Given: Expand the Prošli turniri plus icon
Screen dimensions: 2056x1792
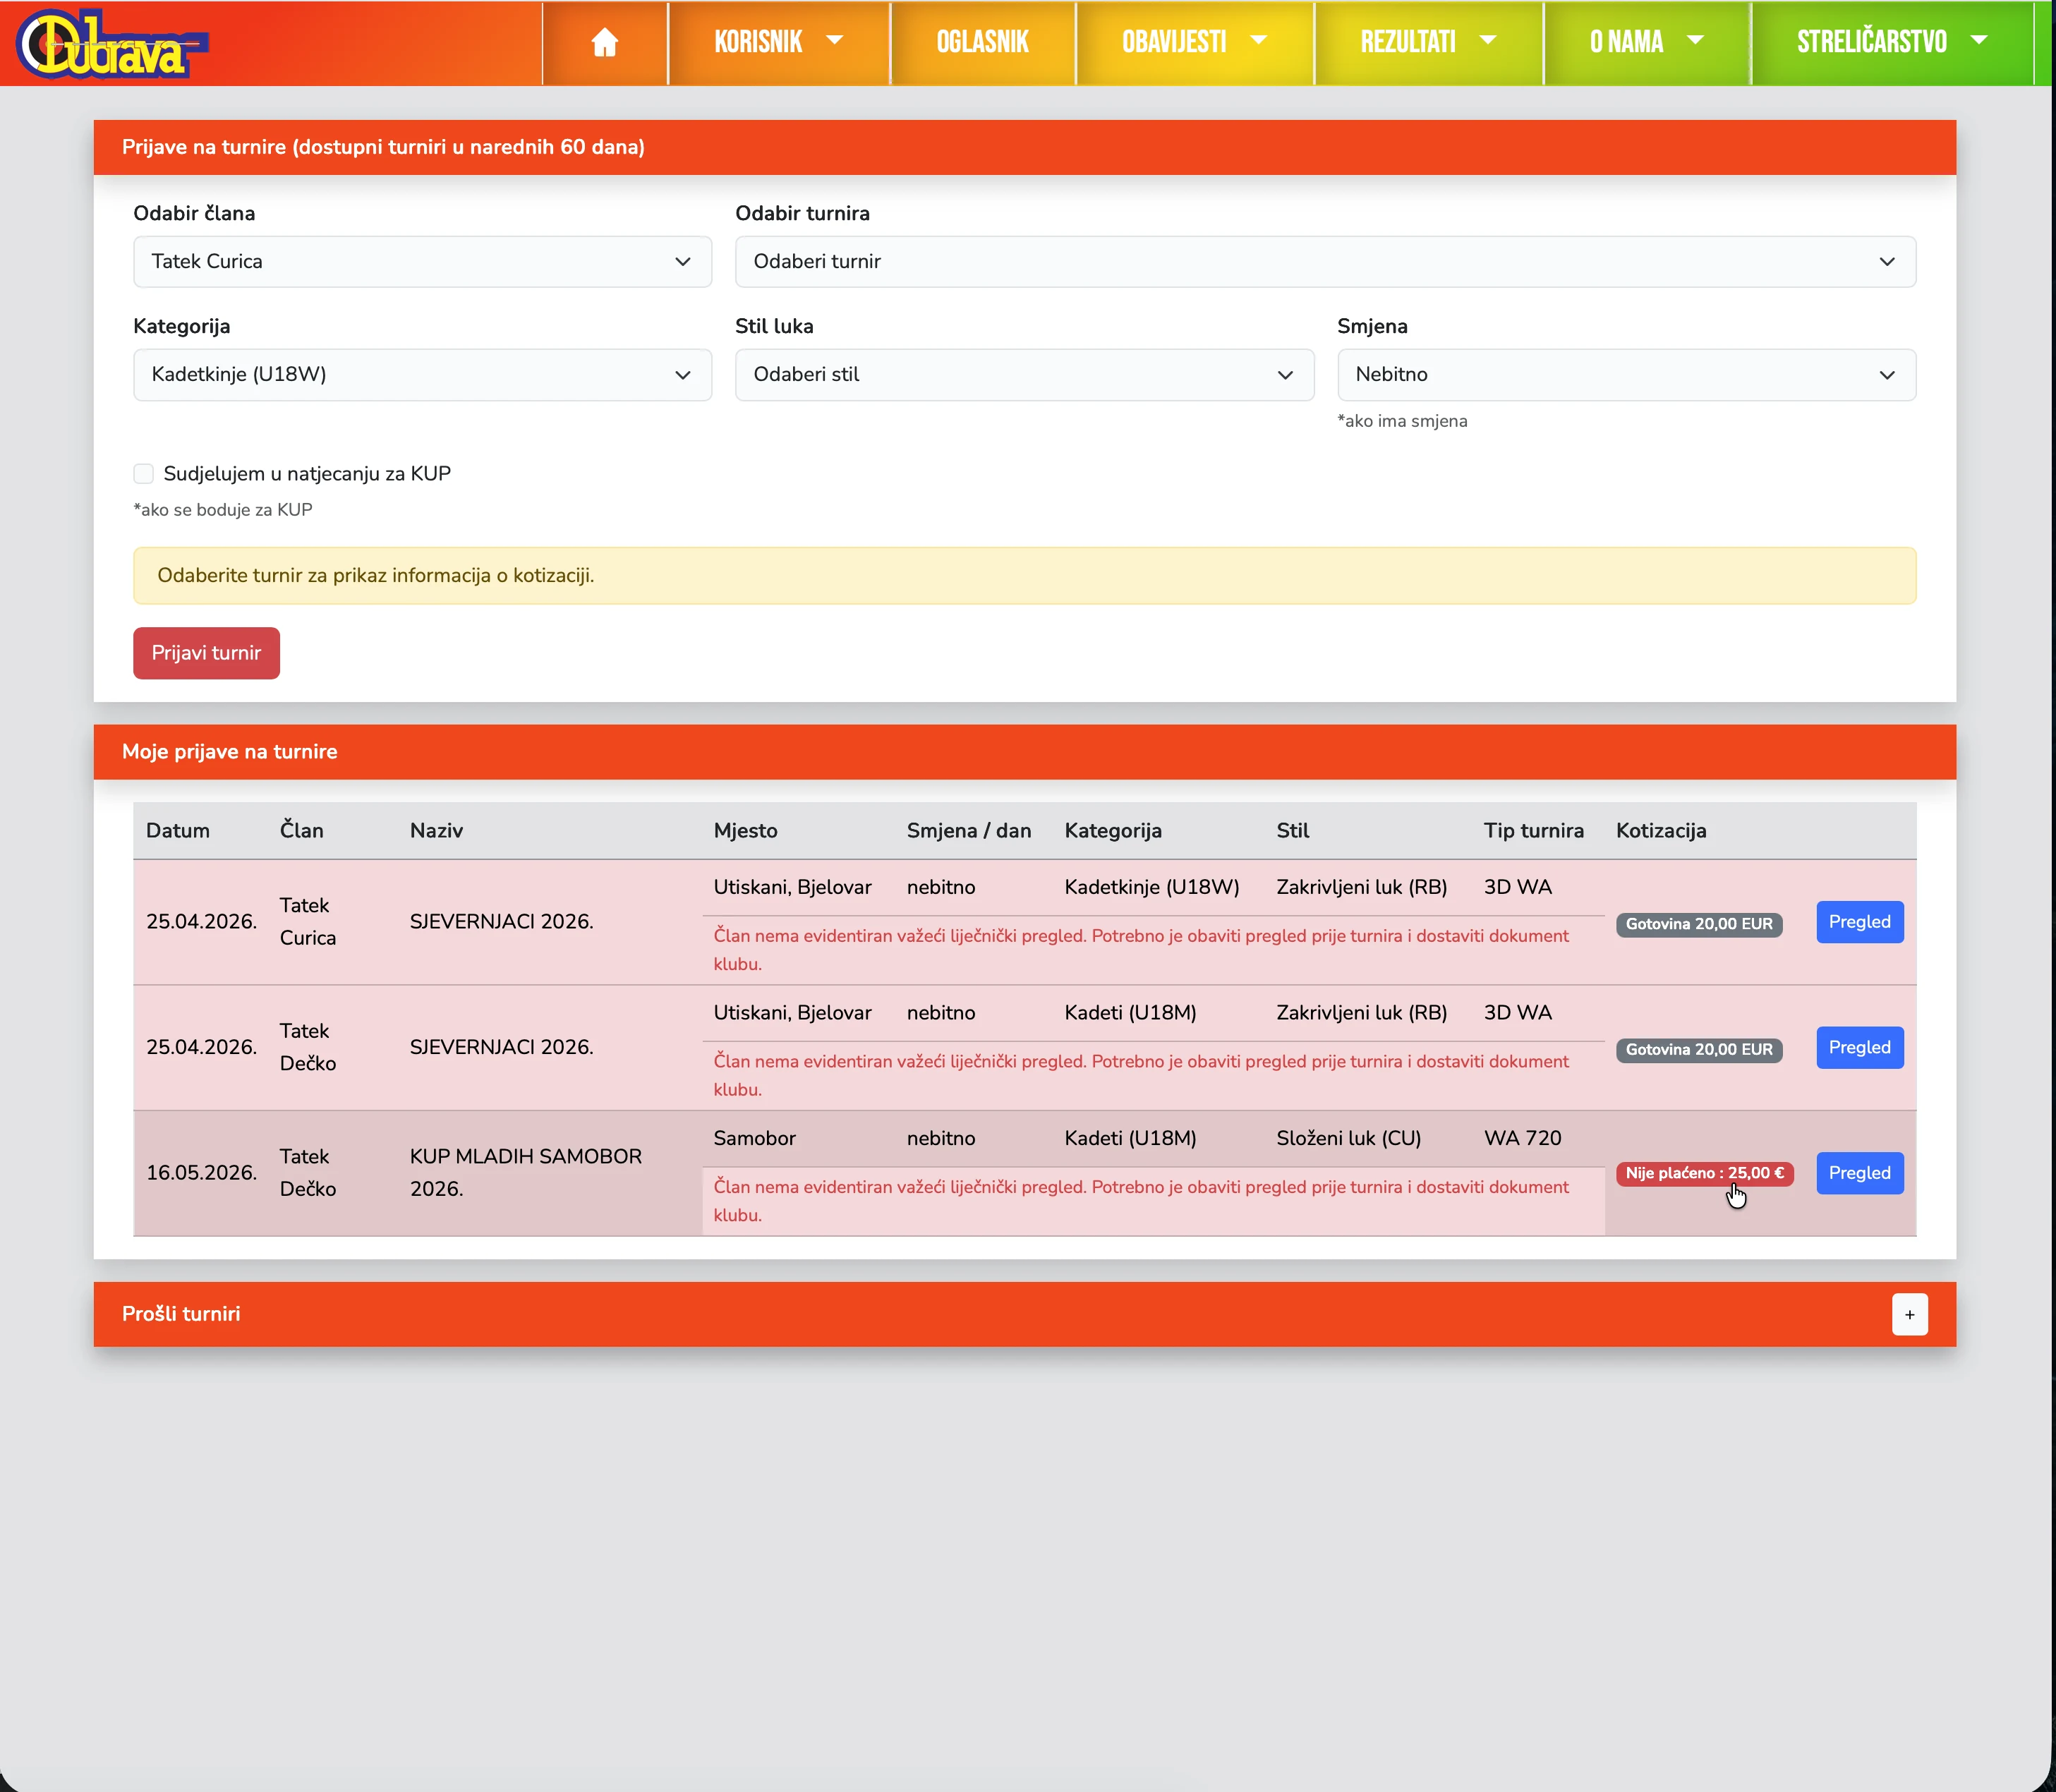Looking at the screenshot, I should point(1909,1314).
